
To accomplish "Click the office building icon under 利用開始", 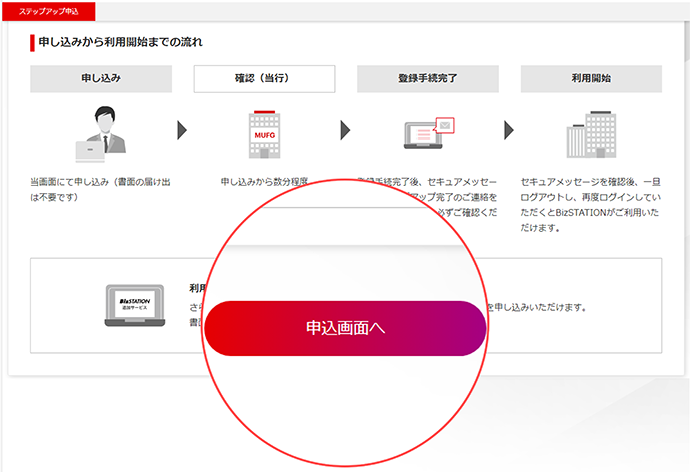I will [x=590, y=135].
